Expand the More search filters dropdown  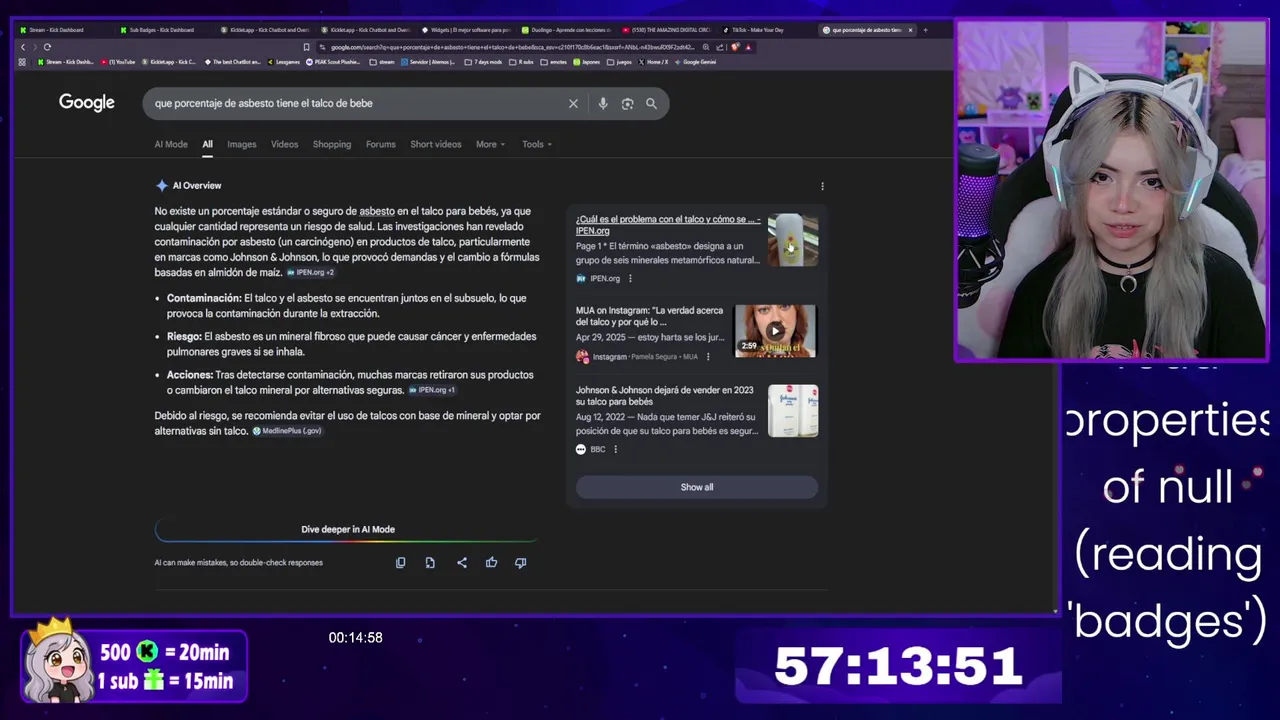pos(490,144)
